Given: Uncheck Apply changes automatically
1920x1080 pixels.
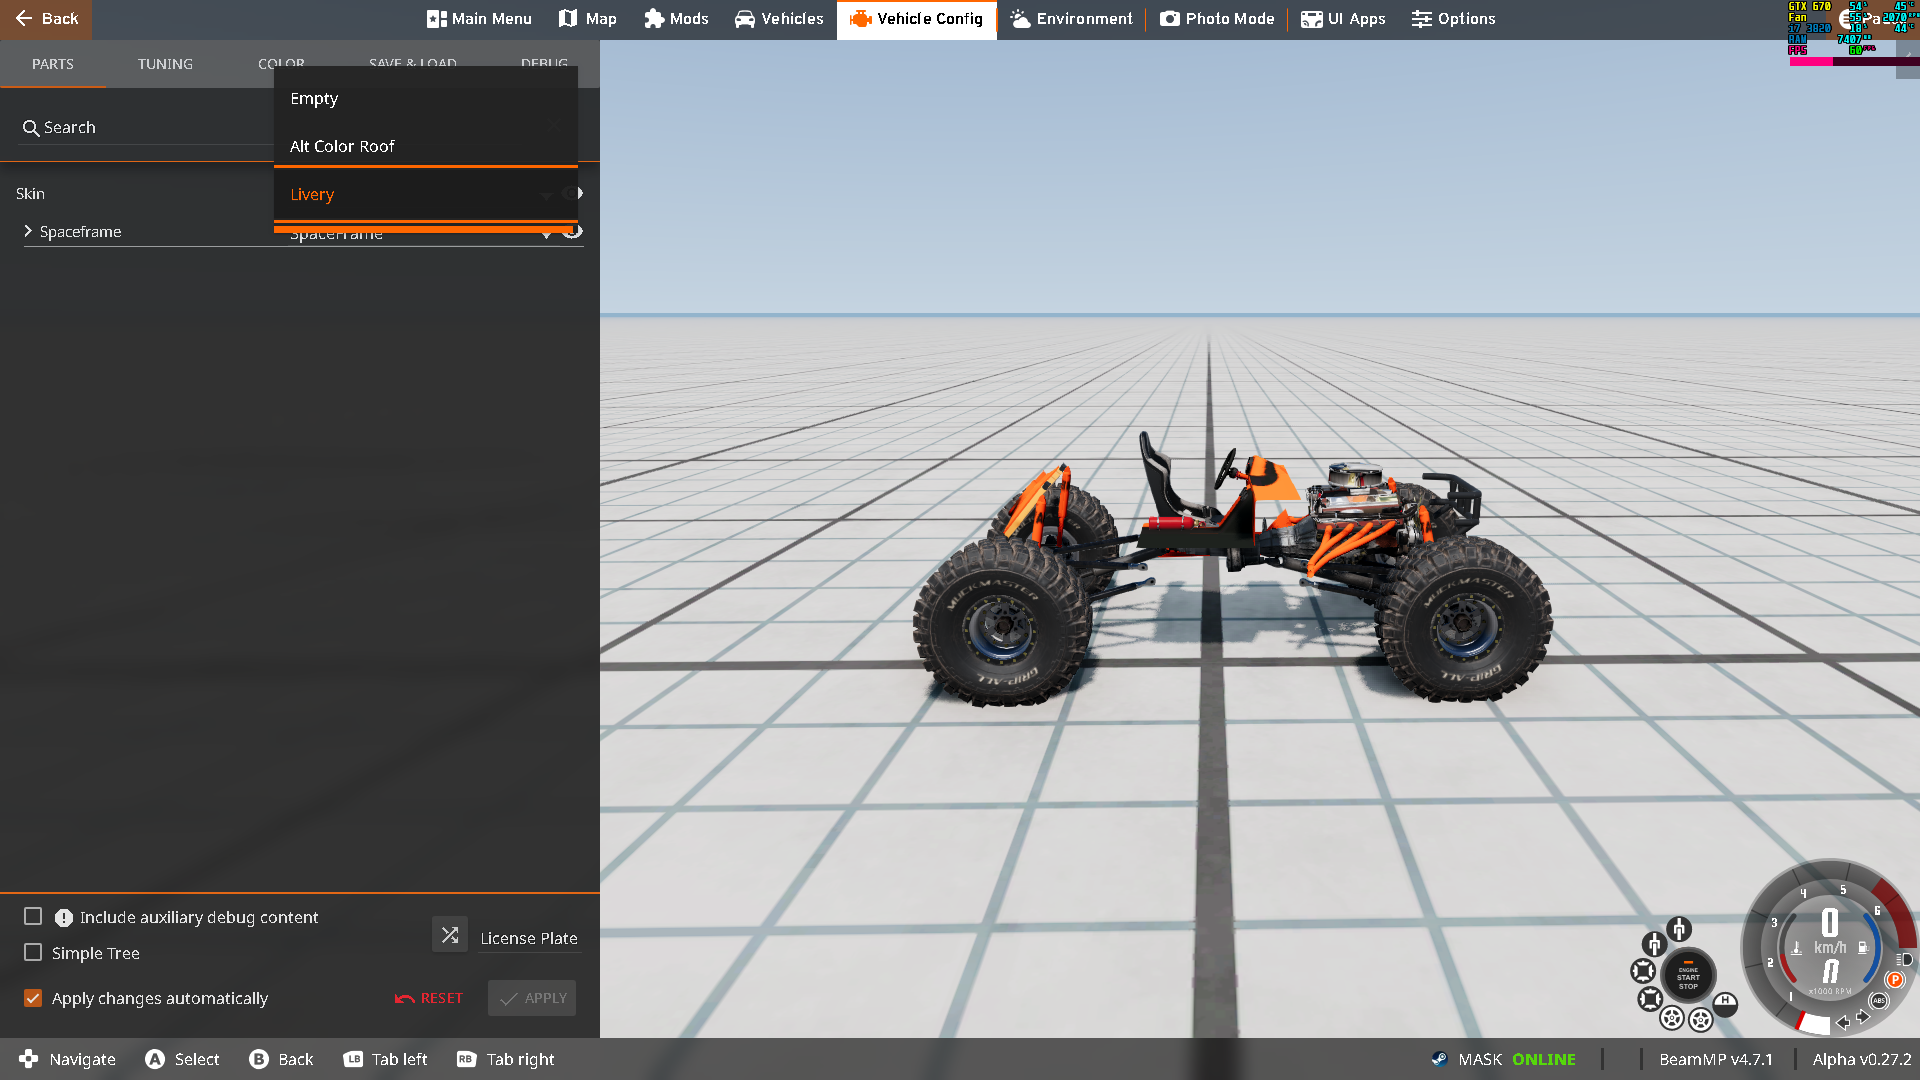Looking at the screenshot, I should coord(33,998).
